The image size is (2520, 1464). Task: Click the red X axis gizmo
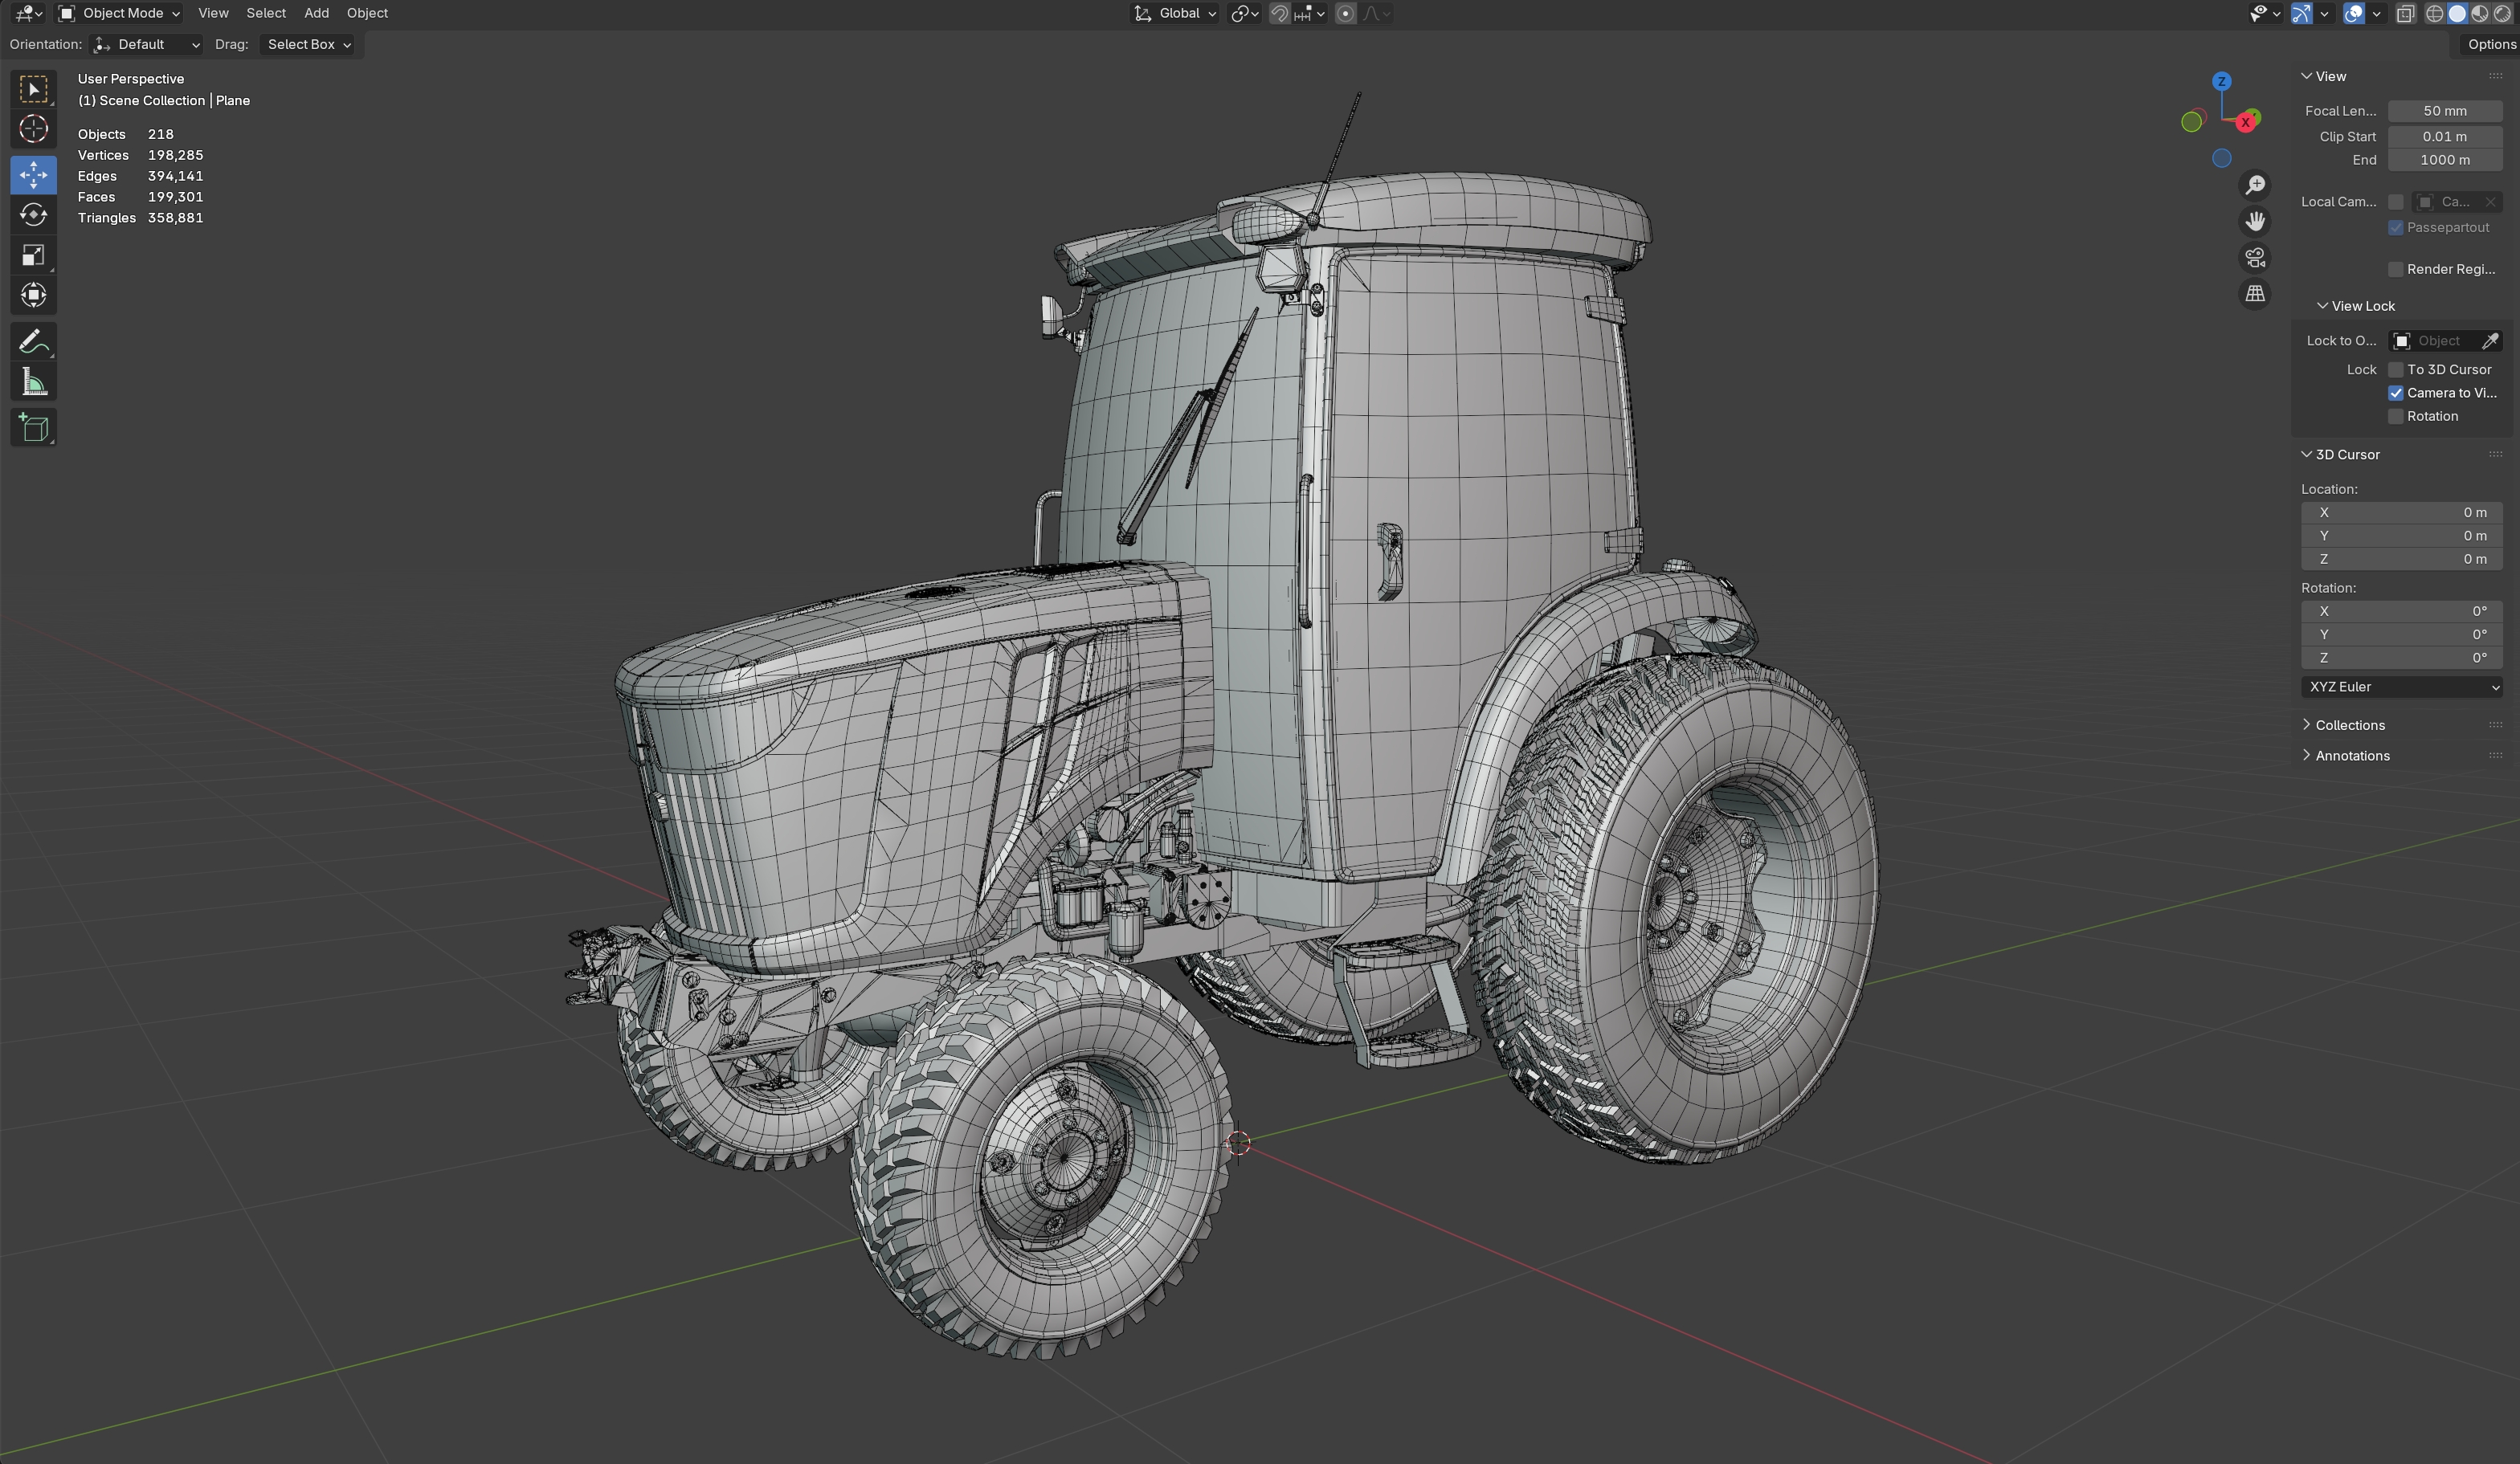pyautogui.click(x=2246, y=122)
